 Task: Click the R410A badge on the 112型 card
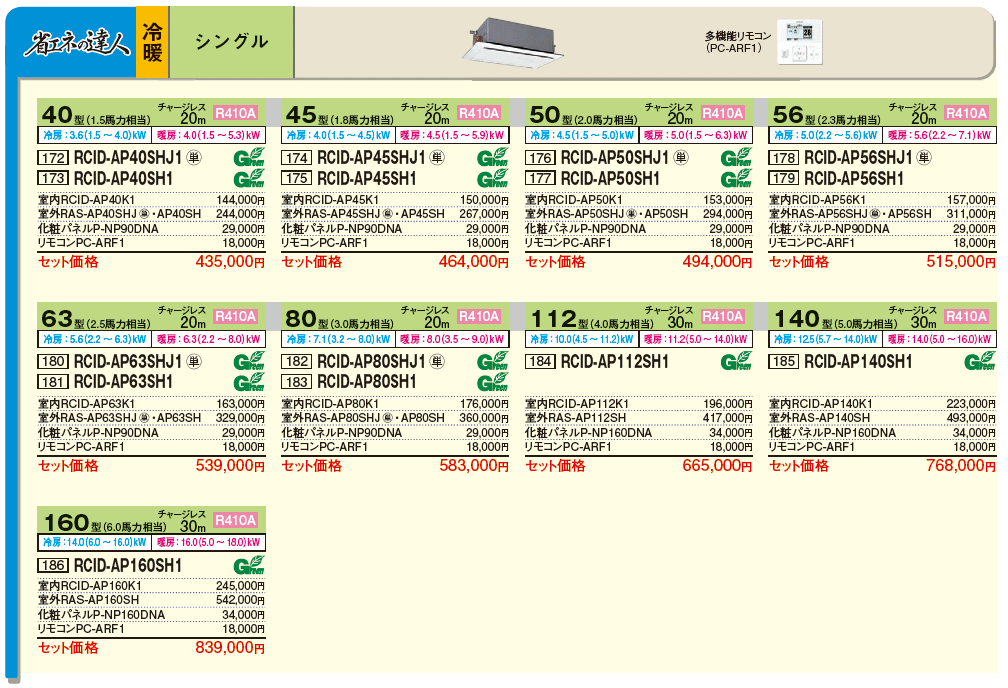tap(723, 316)
